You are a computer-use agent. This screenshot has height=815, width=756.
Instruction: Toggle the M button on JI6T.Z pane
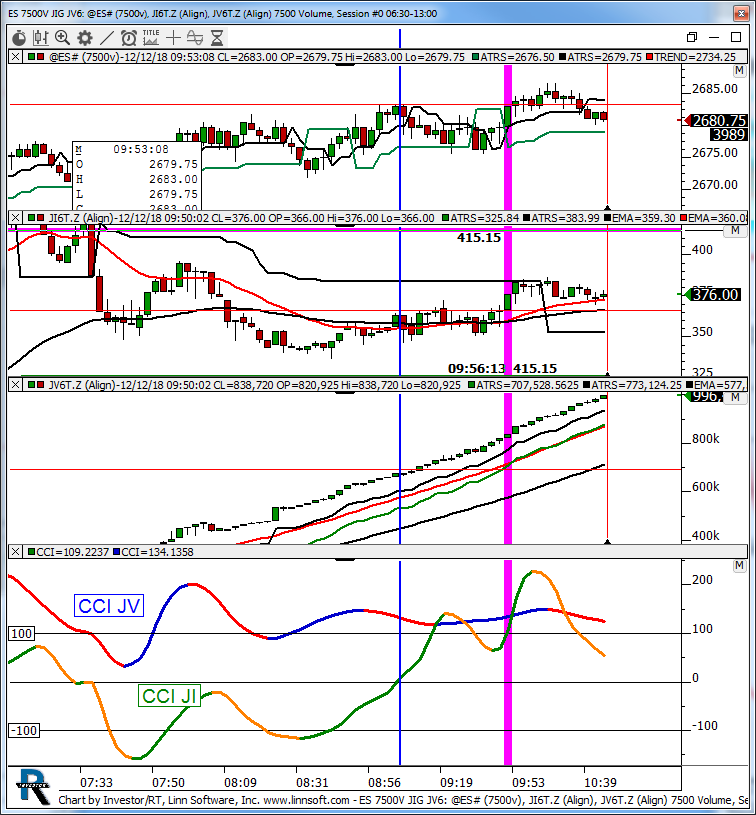tap(739, 232)
